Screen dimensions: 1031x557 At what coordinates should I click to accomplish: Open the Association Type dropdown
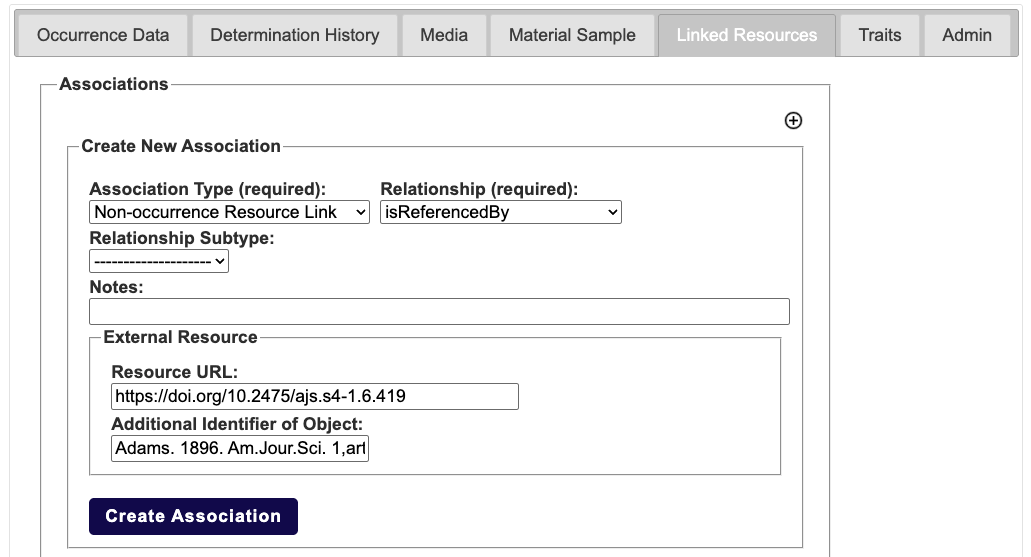[x=229, y=212]
